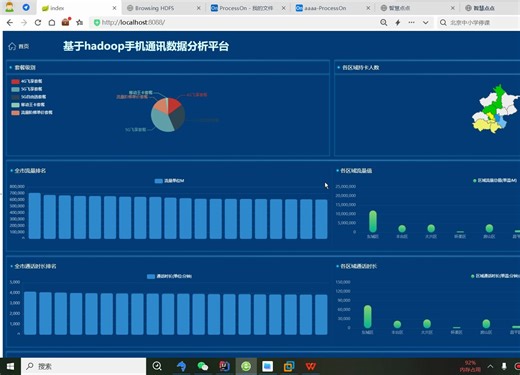
Task: Click the green shield security icon in address bar
Action: (97, 22)
